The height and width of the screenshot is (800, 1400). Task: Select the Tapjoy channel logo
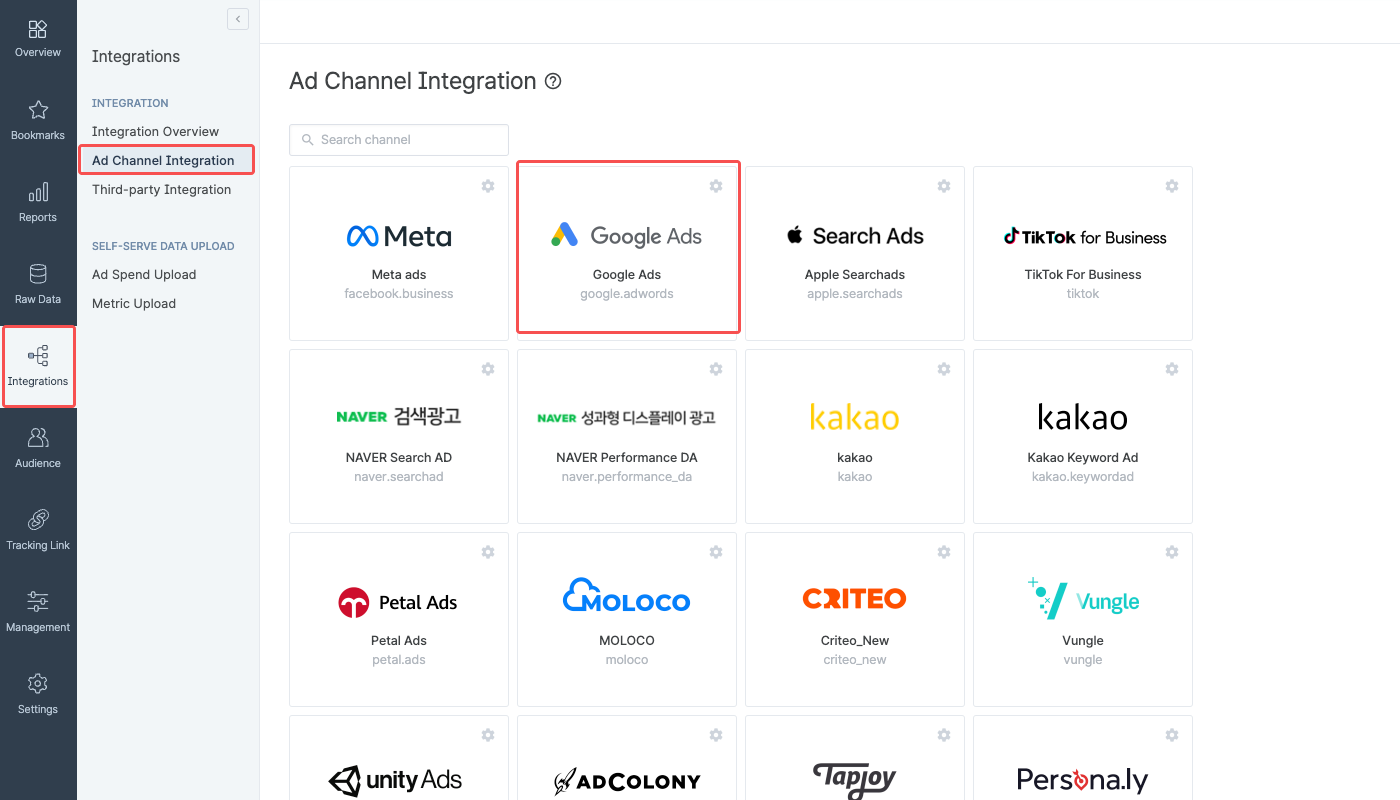(x=855, y=780)
